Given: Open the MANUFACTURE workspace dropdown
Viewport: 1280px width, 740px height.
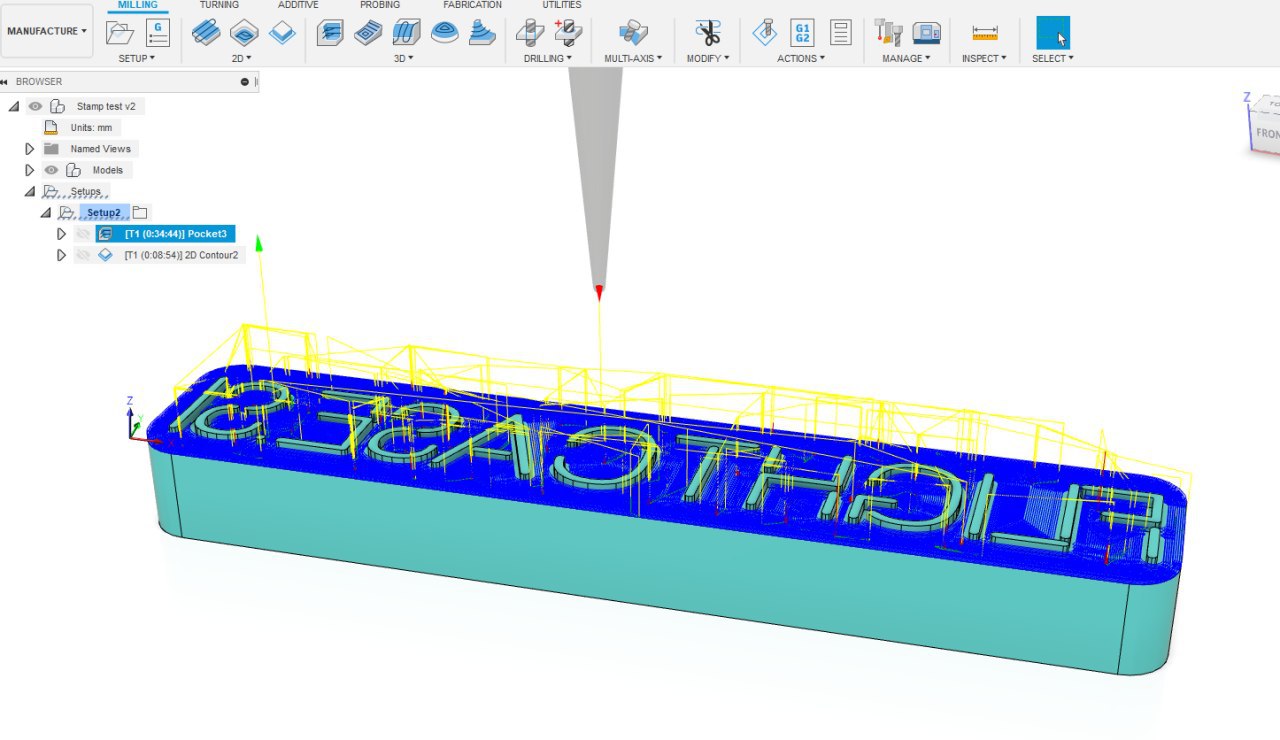Looking at the screenshot, I should [x=47, y=31].
